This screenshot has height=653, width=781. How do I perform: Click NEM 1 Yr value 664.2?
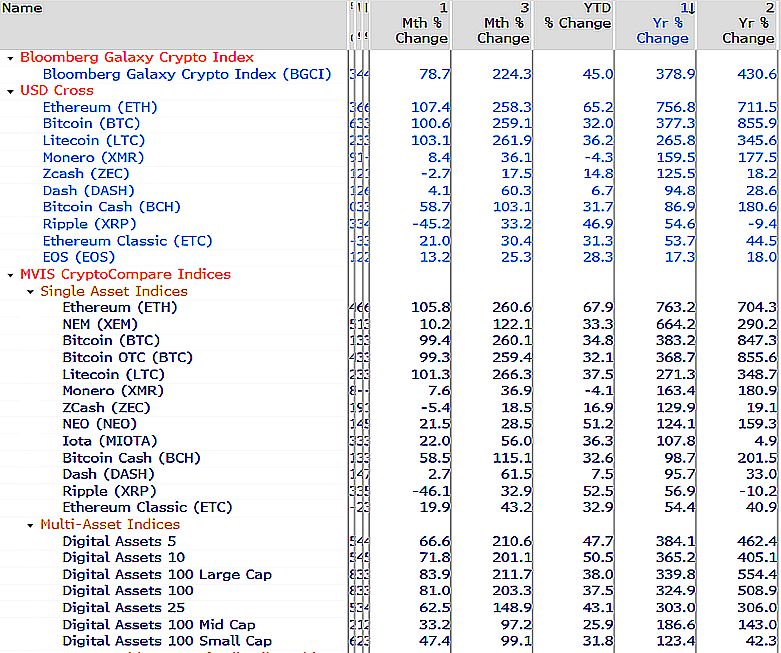(675, 324)
